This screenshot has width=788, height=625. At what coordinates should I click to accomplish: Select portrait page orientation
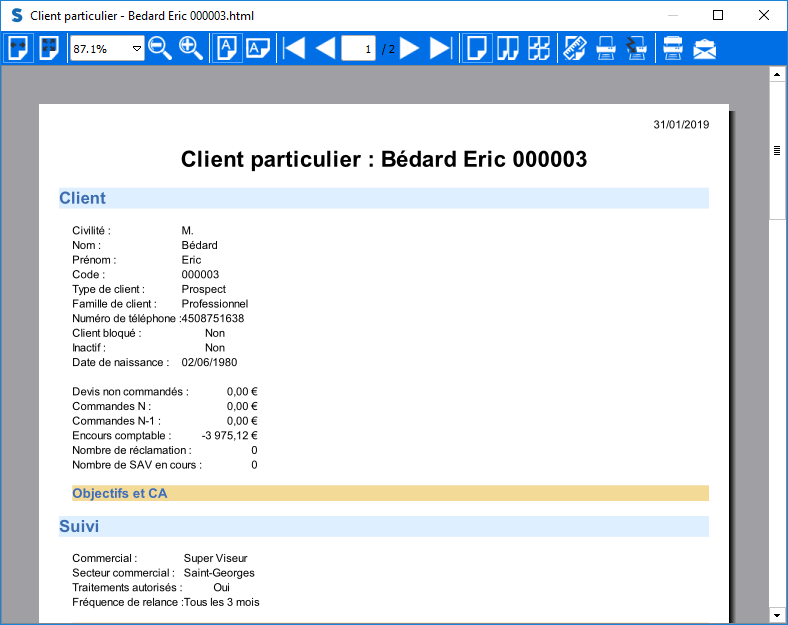227,48
